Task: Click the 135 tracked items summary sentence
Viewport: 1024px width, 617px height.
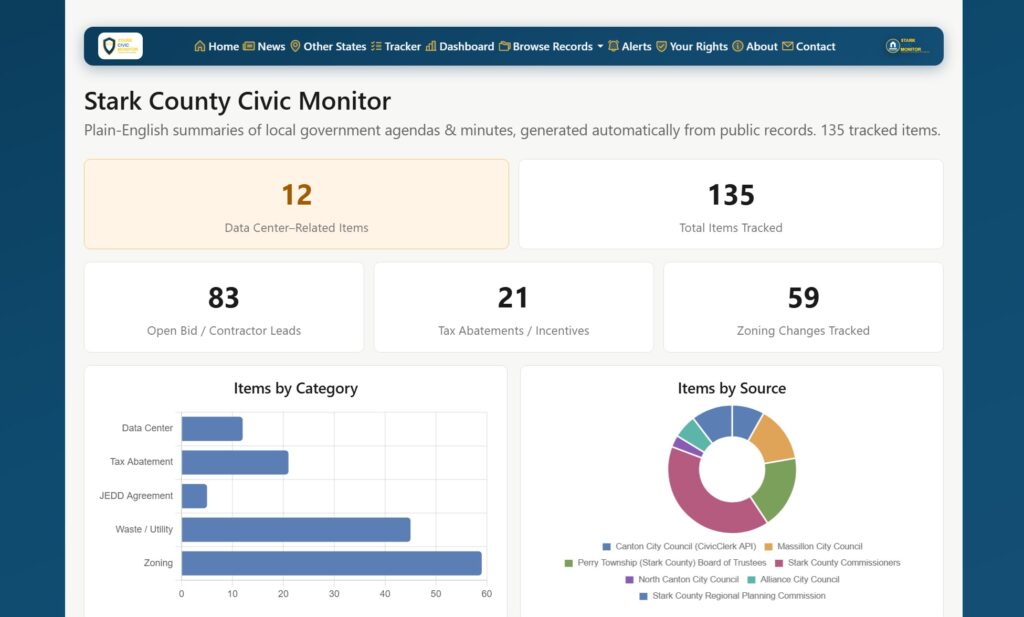Action: tap(880, 131)
